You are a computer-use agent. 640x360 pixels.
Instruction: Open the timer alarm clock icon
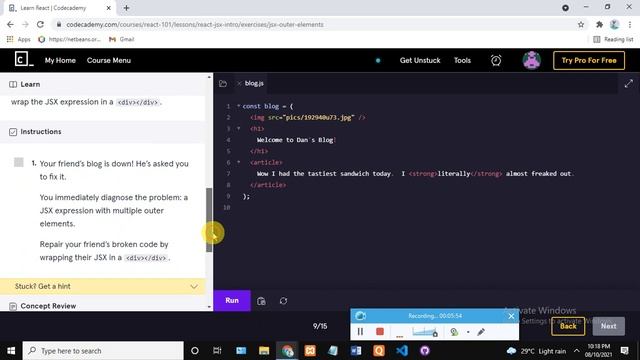[496, 60]
